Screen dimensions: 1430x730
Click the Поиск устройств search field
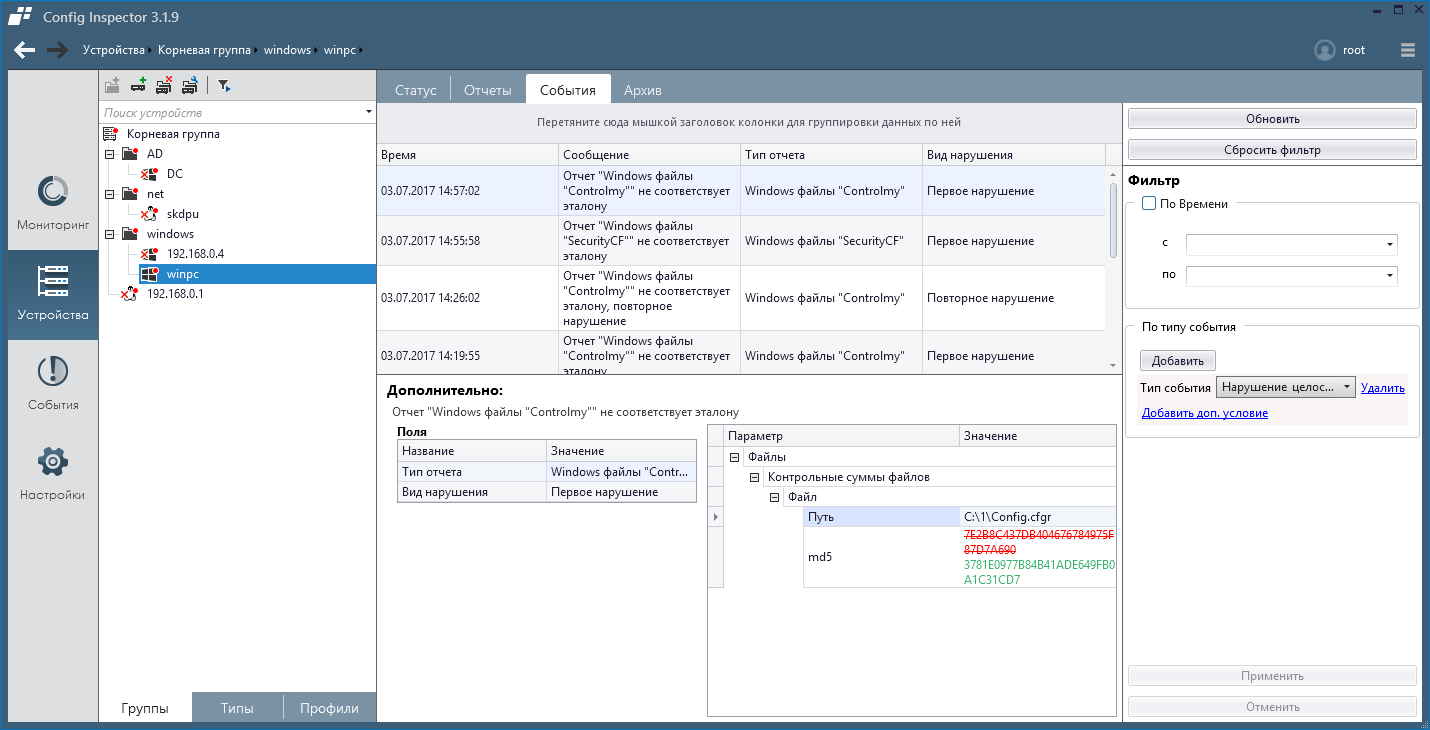click(230, 113)
